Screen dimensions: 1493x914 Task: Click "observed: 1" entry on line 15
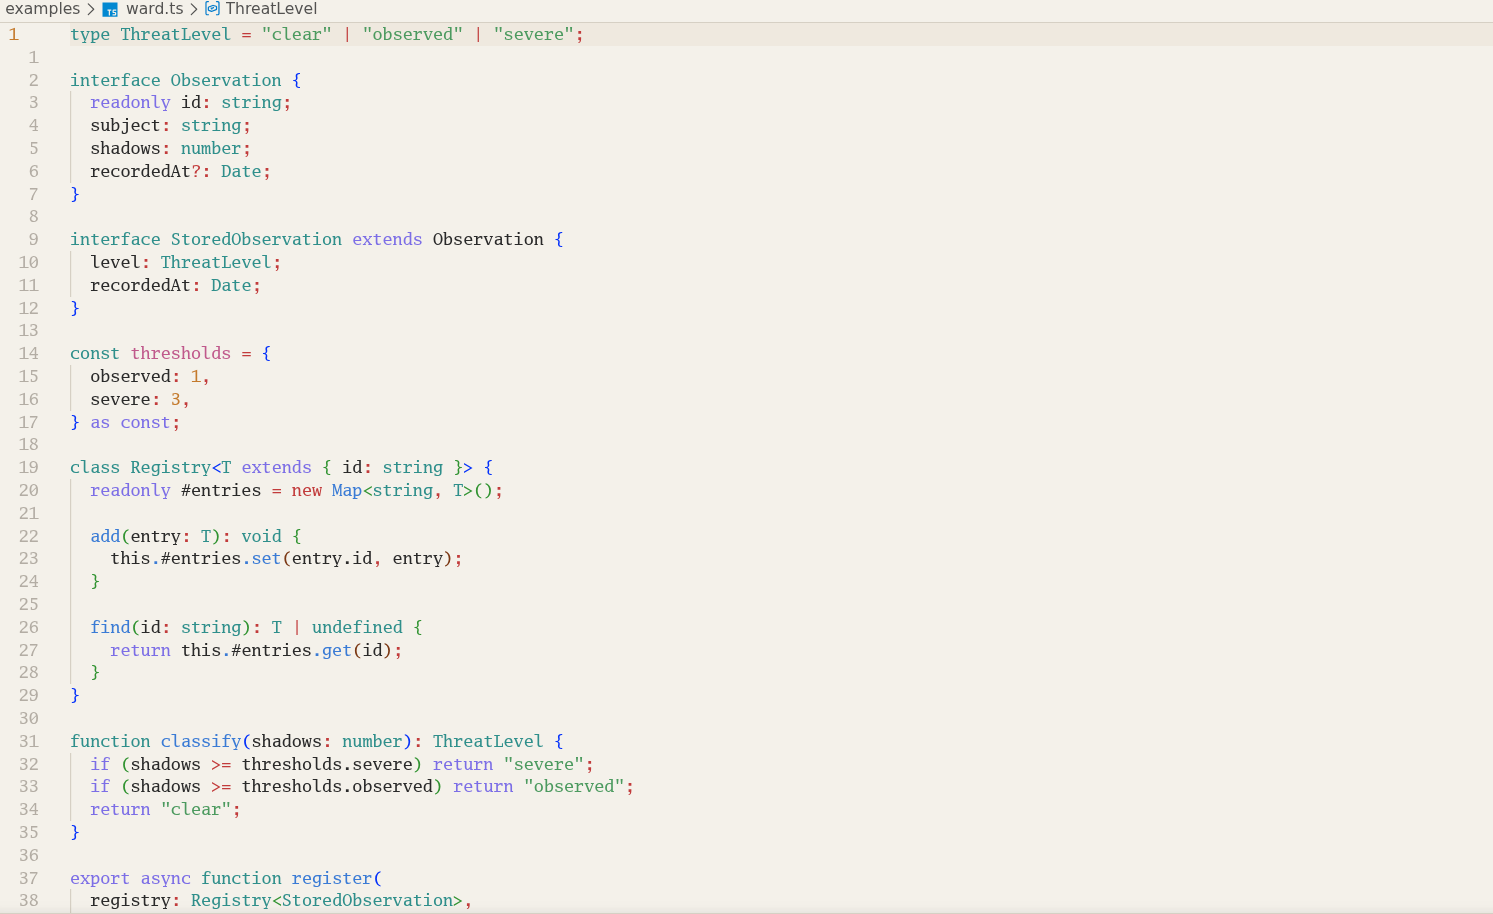click(145, 376)
